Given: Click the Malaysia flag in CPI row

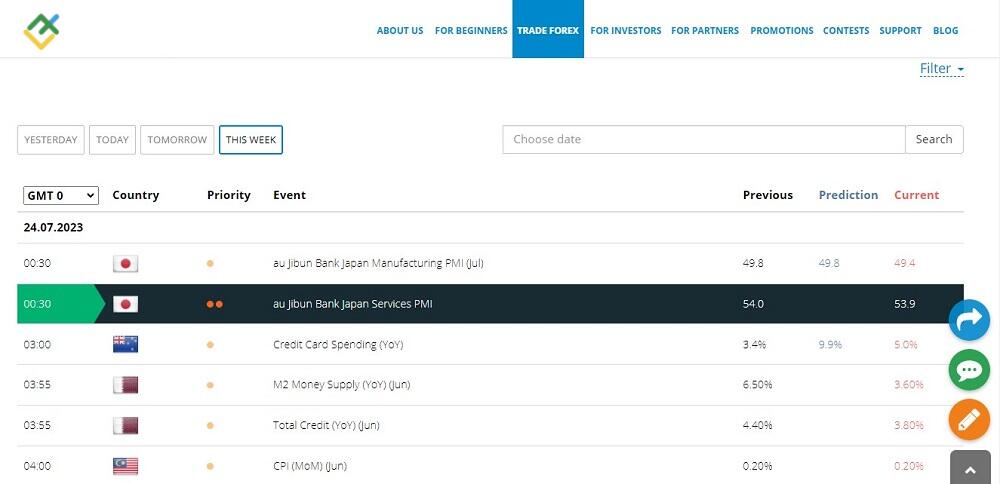Looking at the screenshot, I should pos(125,466).
